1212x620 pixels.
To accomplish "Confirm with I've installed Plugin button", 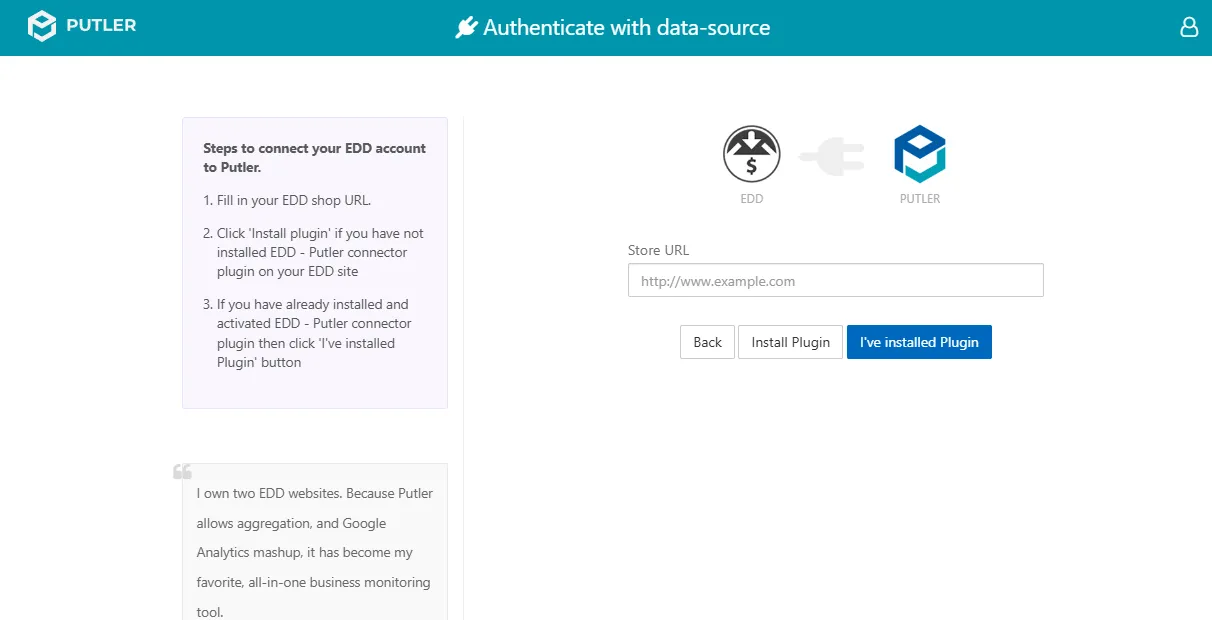I will [x=919, y=342].
